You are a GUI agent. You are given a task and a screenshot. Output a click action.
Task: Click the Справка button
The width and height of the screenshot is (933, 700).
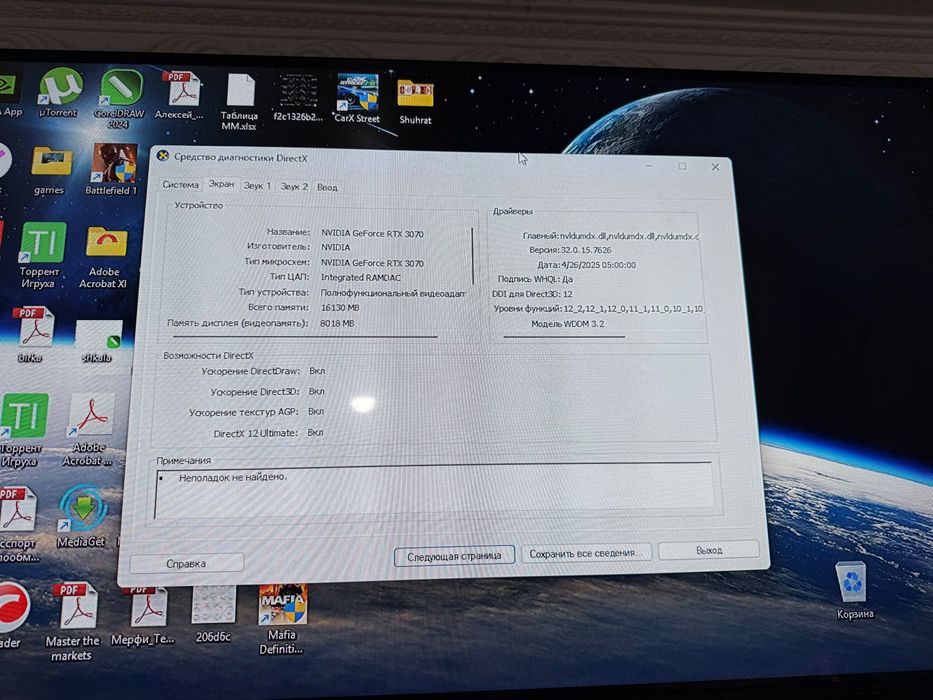coord(186,563)
